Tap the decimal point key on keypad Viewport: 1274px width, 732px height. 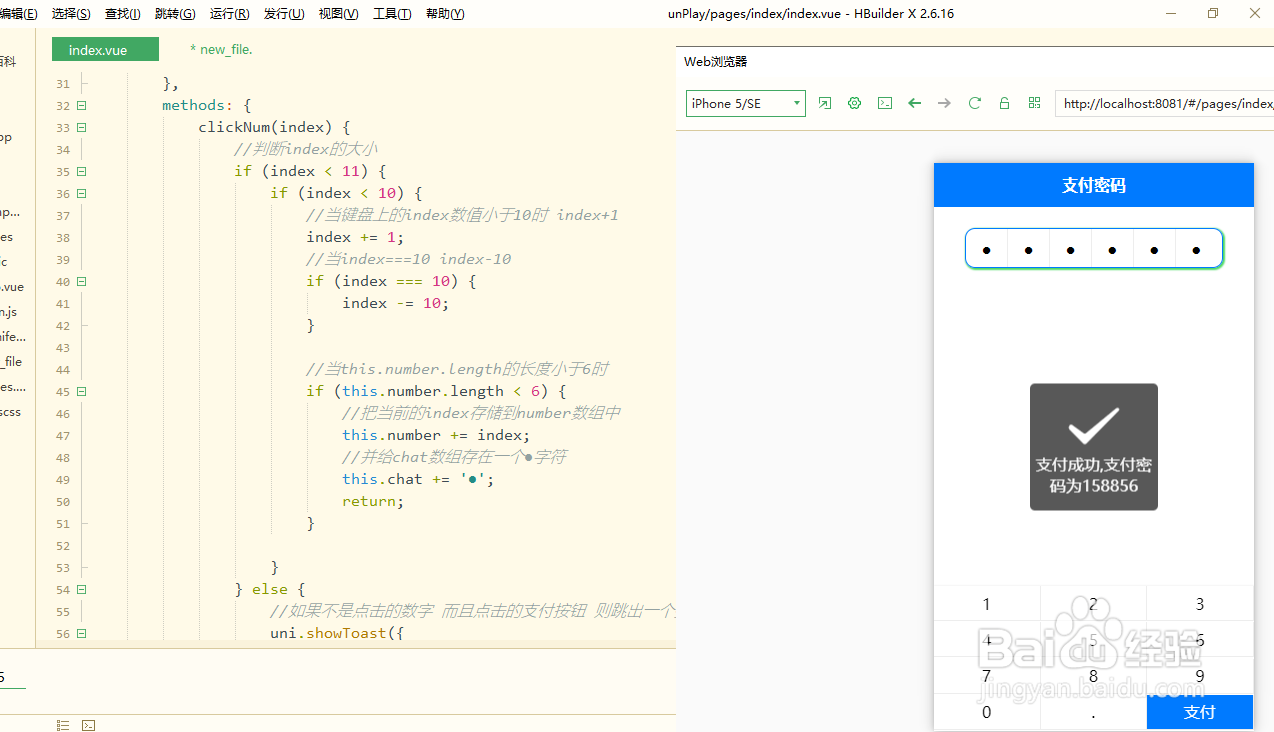click(1093, 712)
